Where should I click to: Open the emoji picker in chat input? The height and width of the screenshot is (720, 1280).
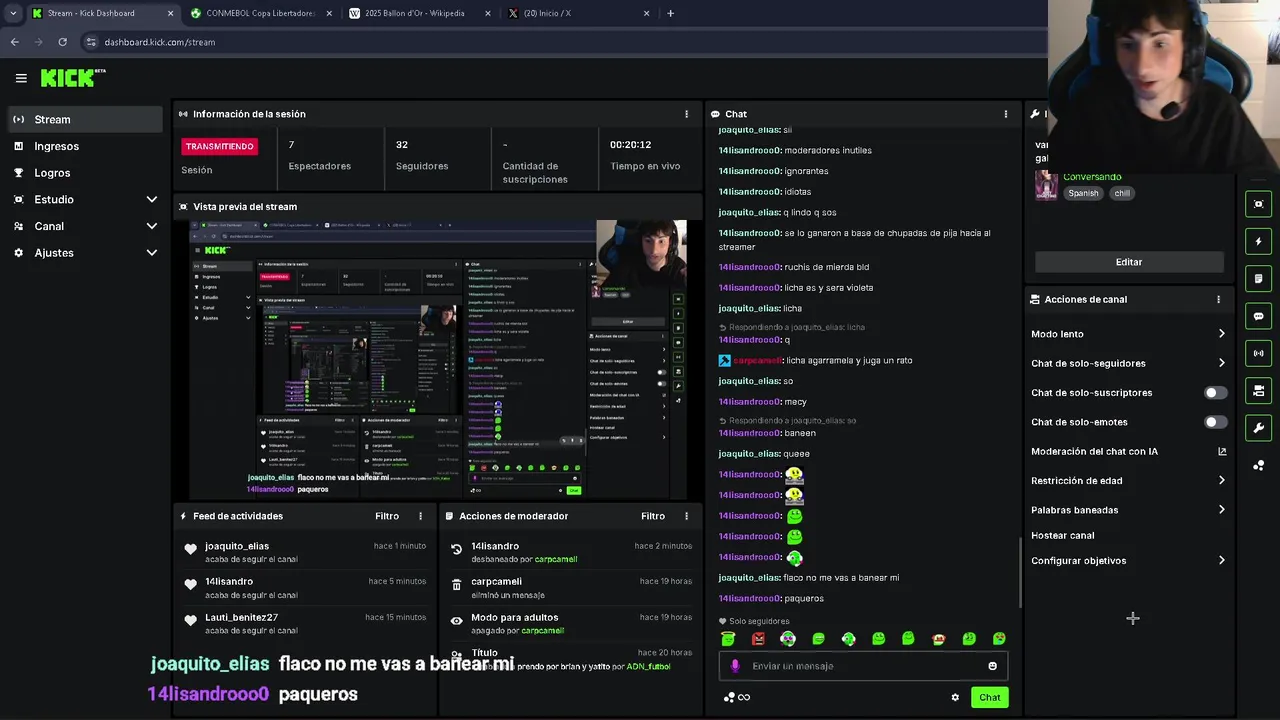click(992, 666)
